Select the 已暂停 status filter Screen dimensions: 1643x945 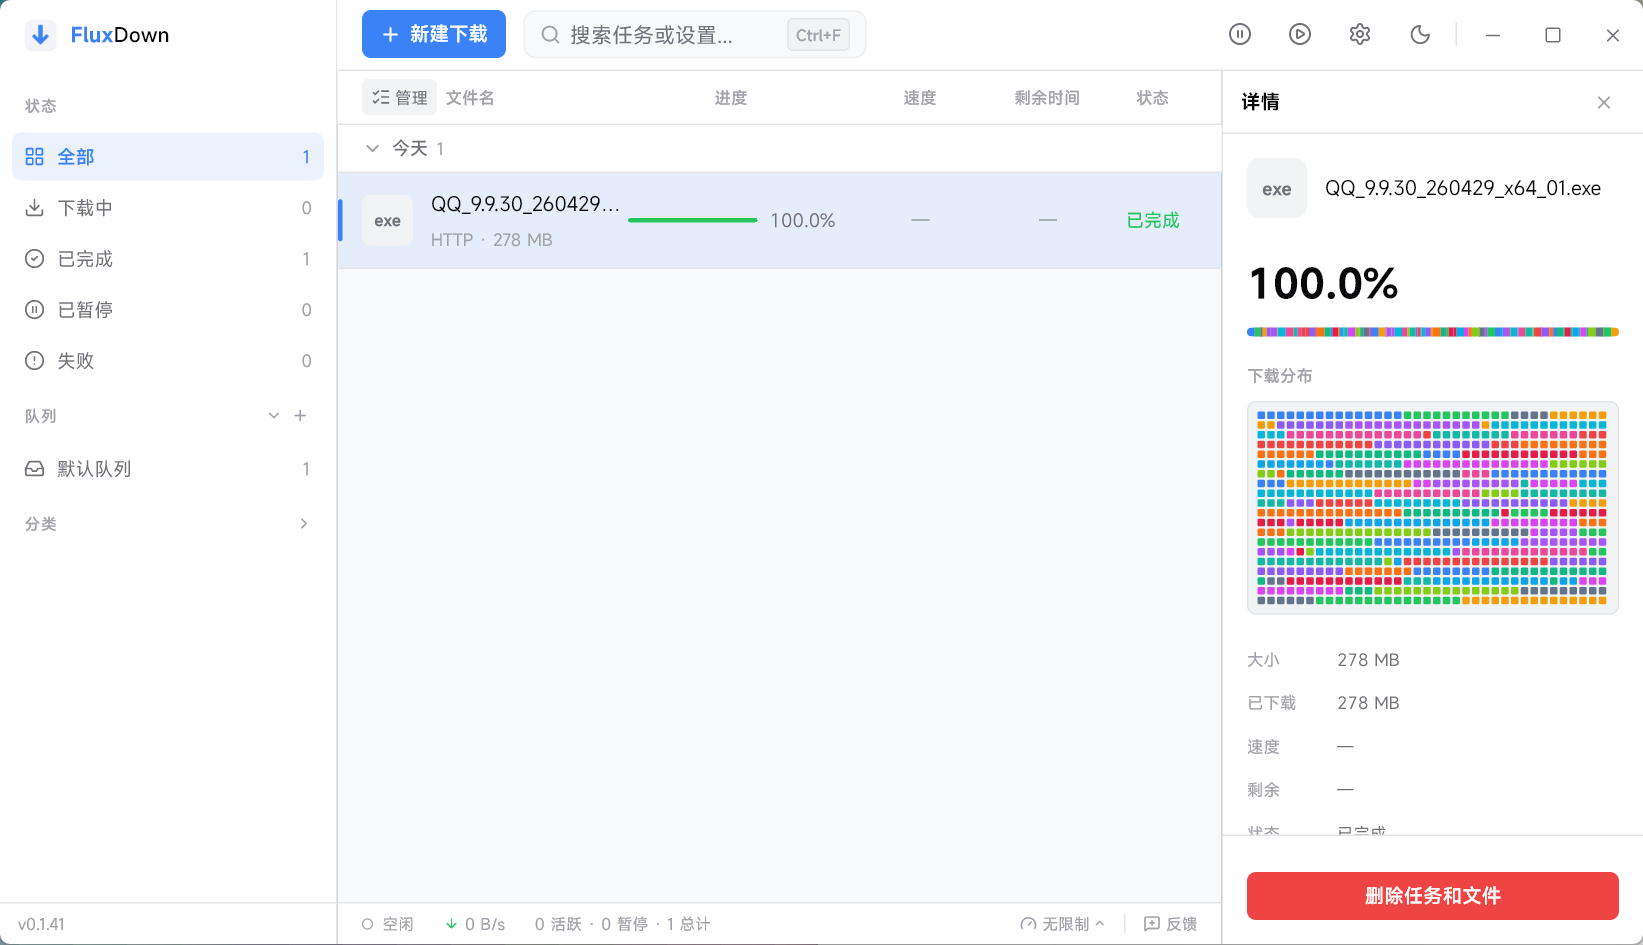click(x=168, y=310)
